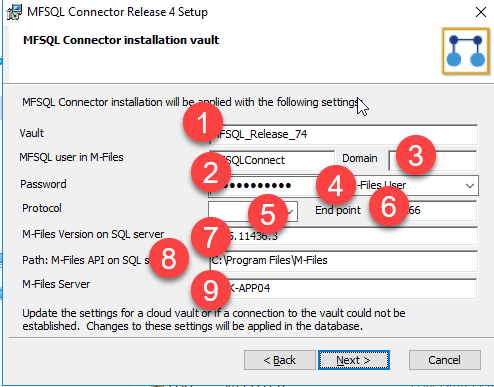Click the M-Files API path field
Viewport: 494px width, 387px height.
(x=343, y=261)
